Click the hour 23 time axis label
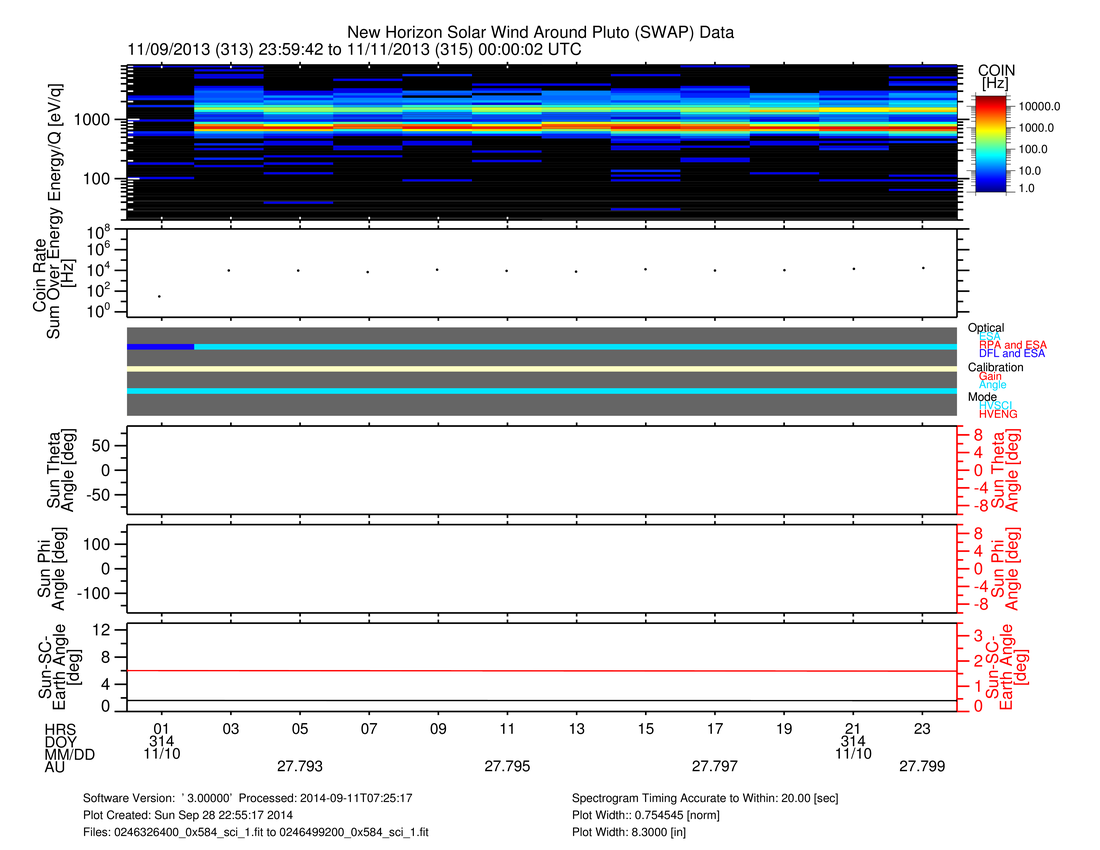The height and width of the screenshot is (850, 1100). (922, 726)
